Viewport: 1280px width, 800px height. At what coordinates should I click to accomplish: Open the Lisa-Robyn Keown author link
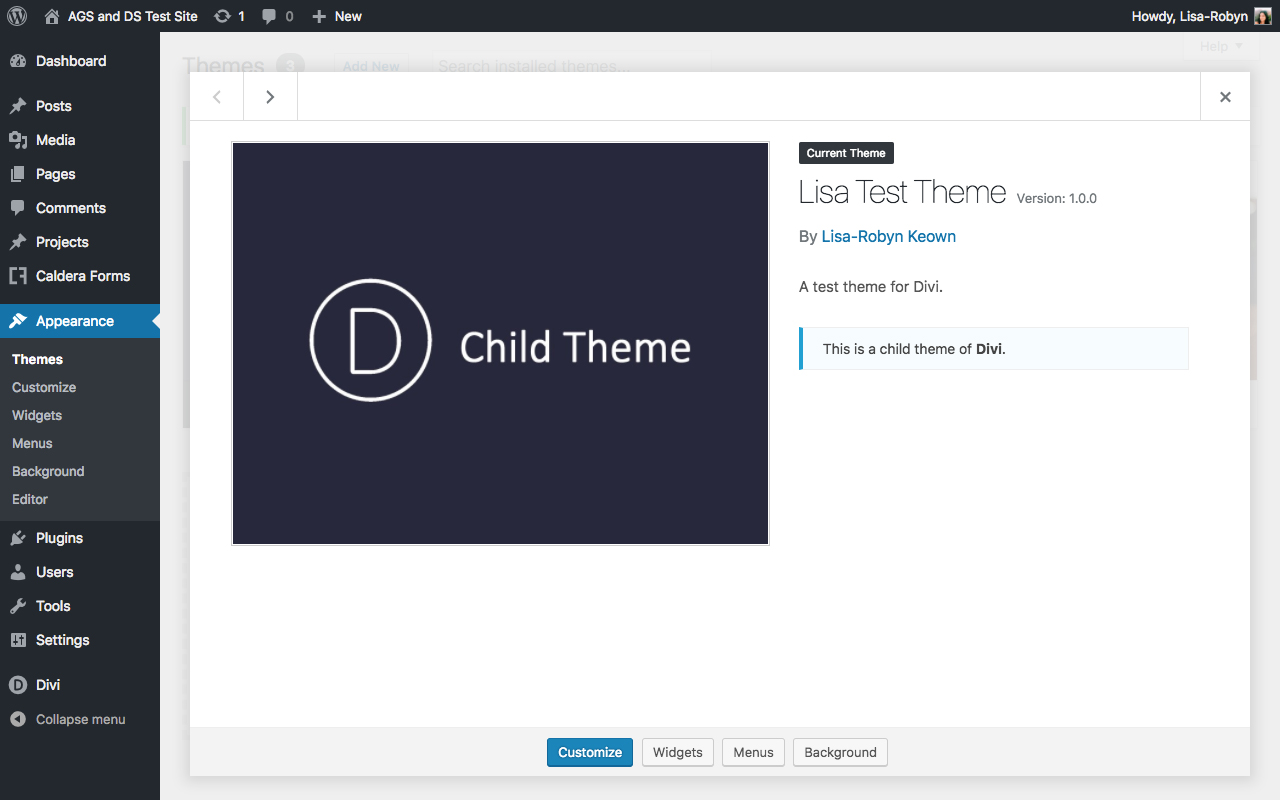[x=889, y=237]
